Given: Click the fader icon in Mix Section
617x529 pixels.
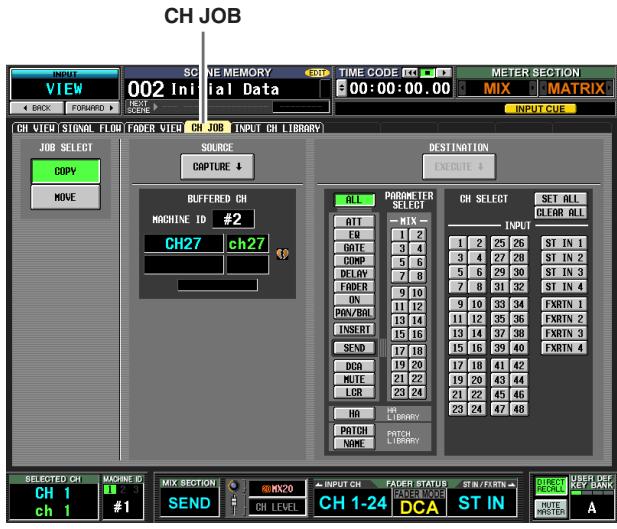Looking at the screenshot, I should pyautogui.click(x=234, y=505).
